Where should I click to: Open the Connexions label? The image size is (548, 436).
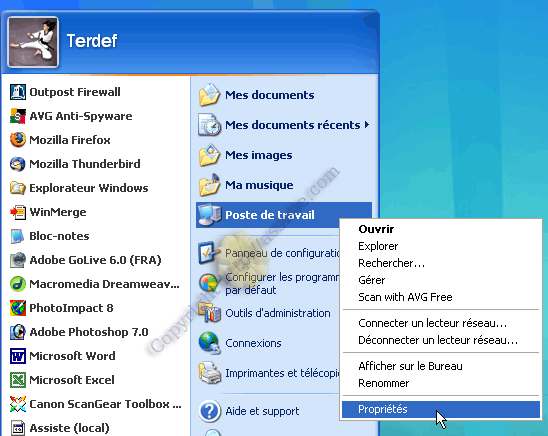(x=253, y=343)
